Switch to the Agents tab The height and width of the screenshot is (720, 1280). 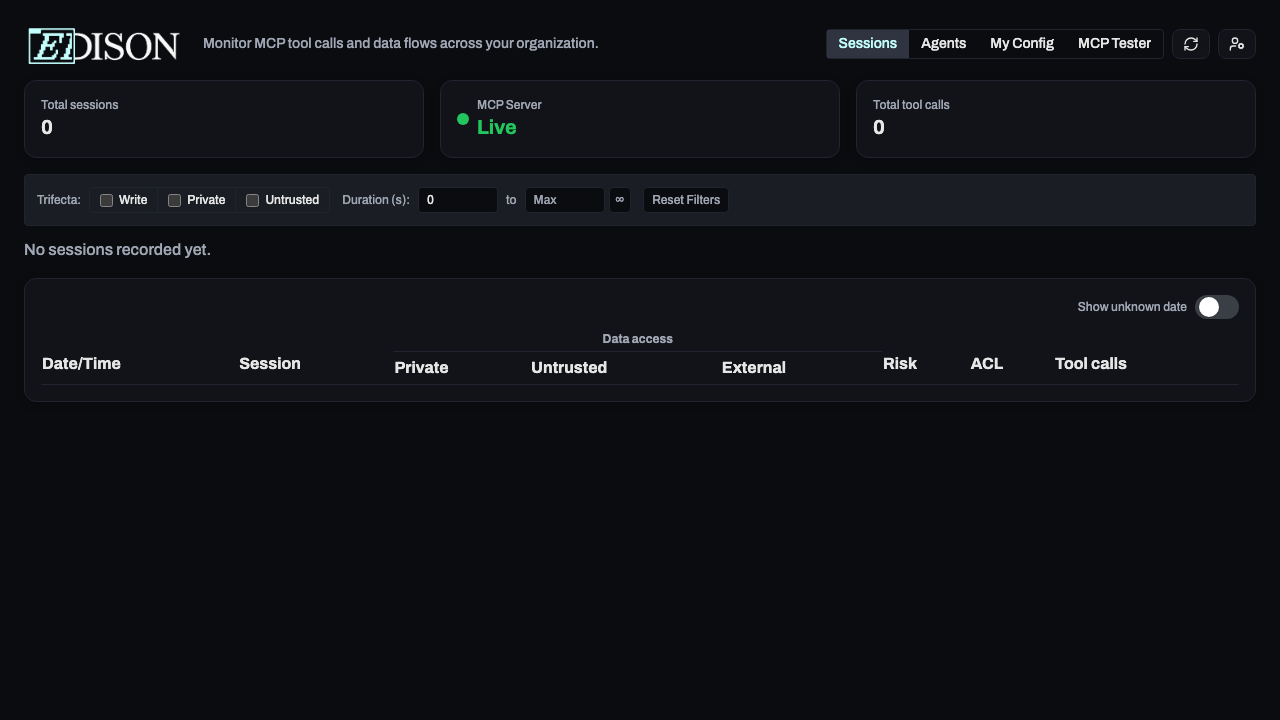click(x=943, y=43)
